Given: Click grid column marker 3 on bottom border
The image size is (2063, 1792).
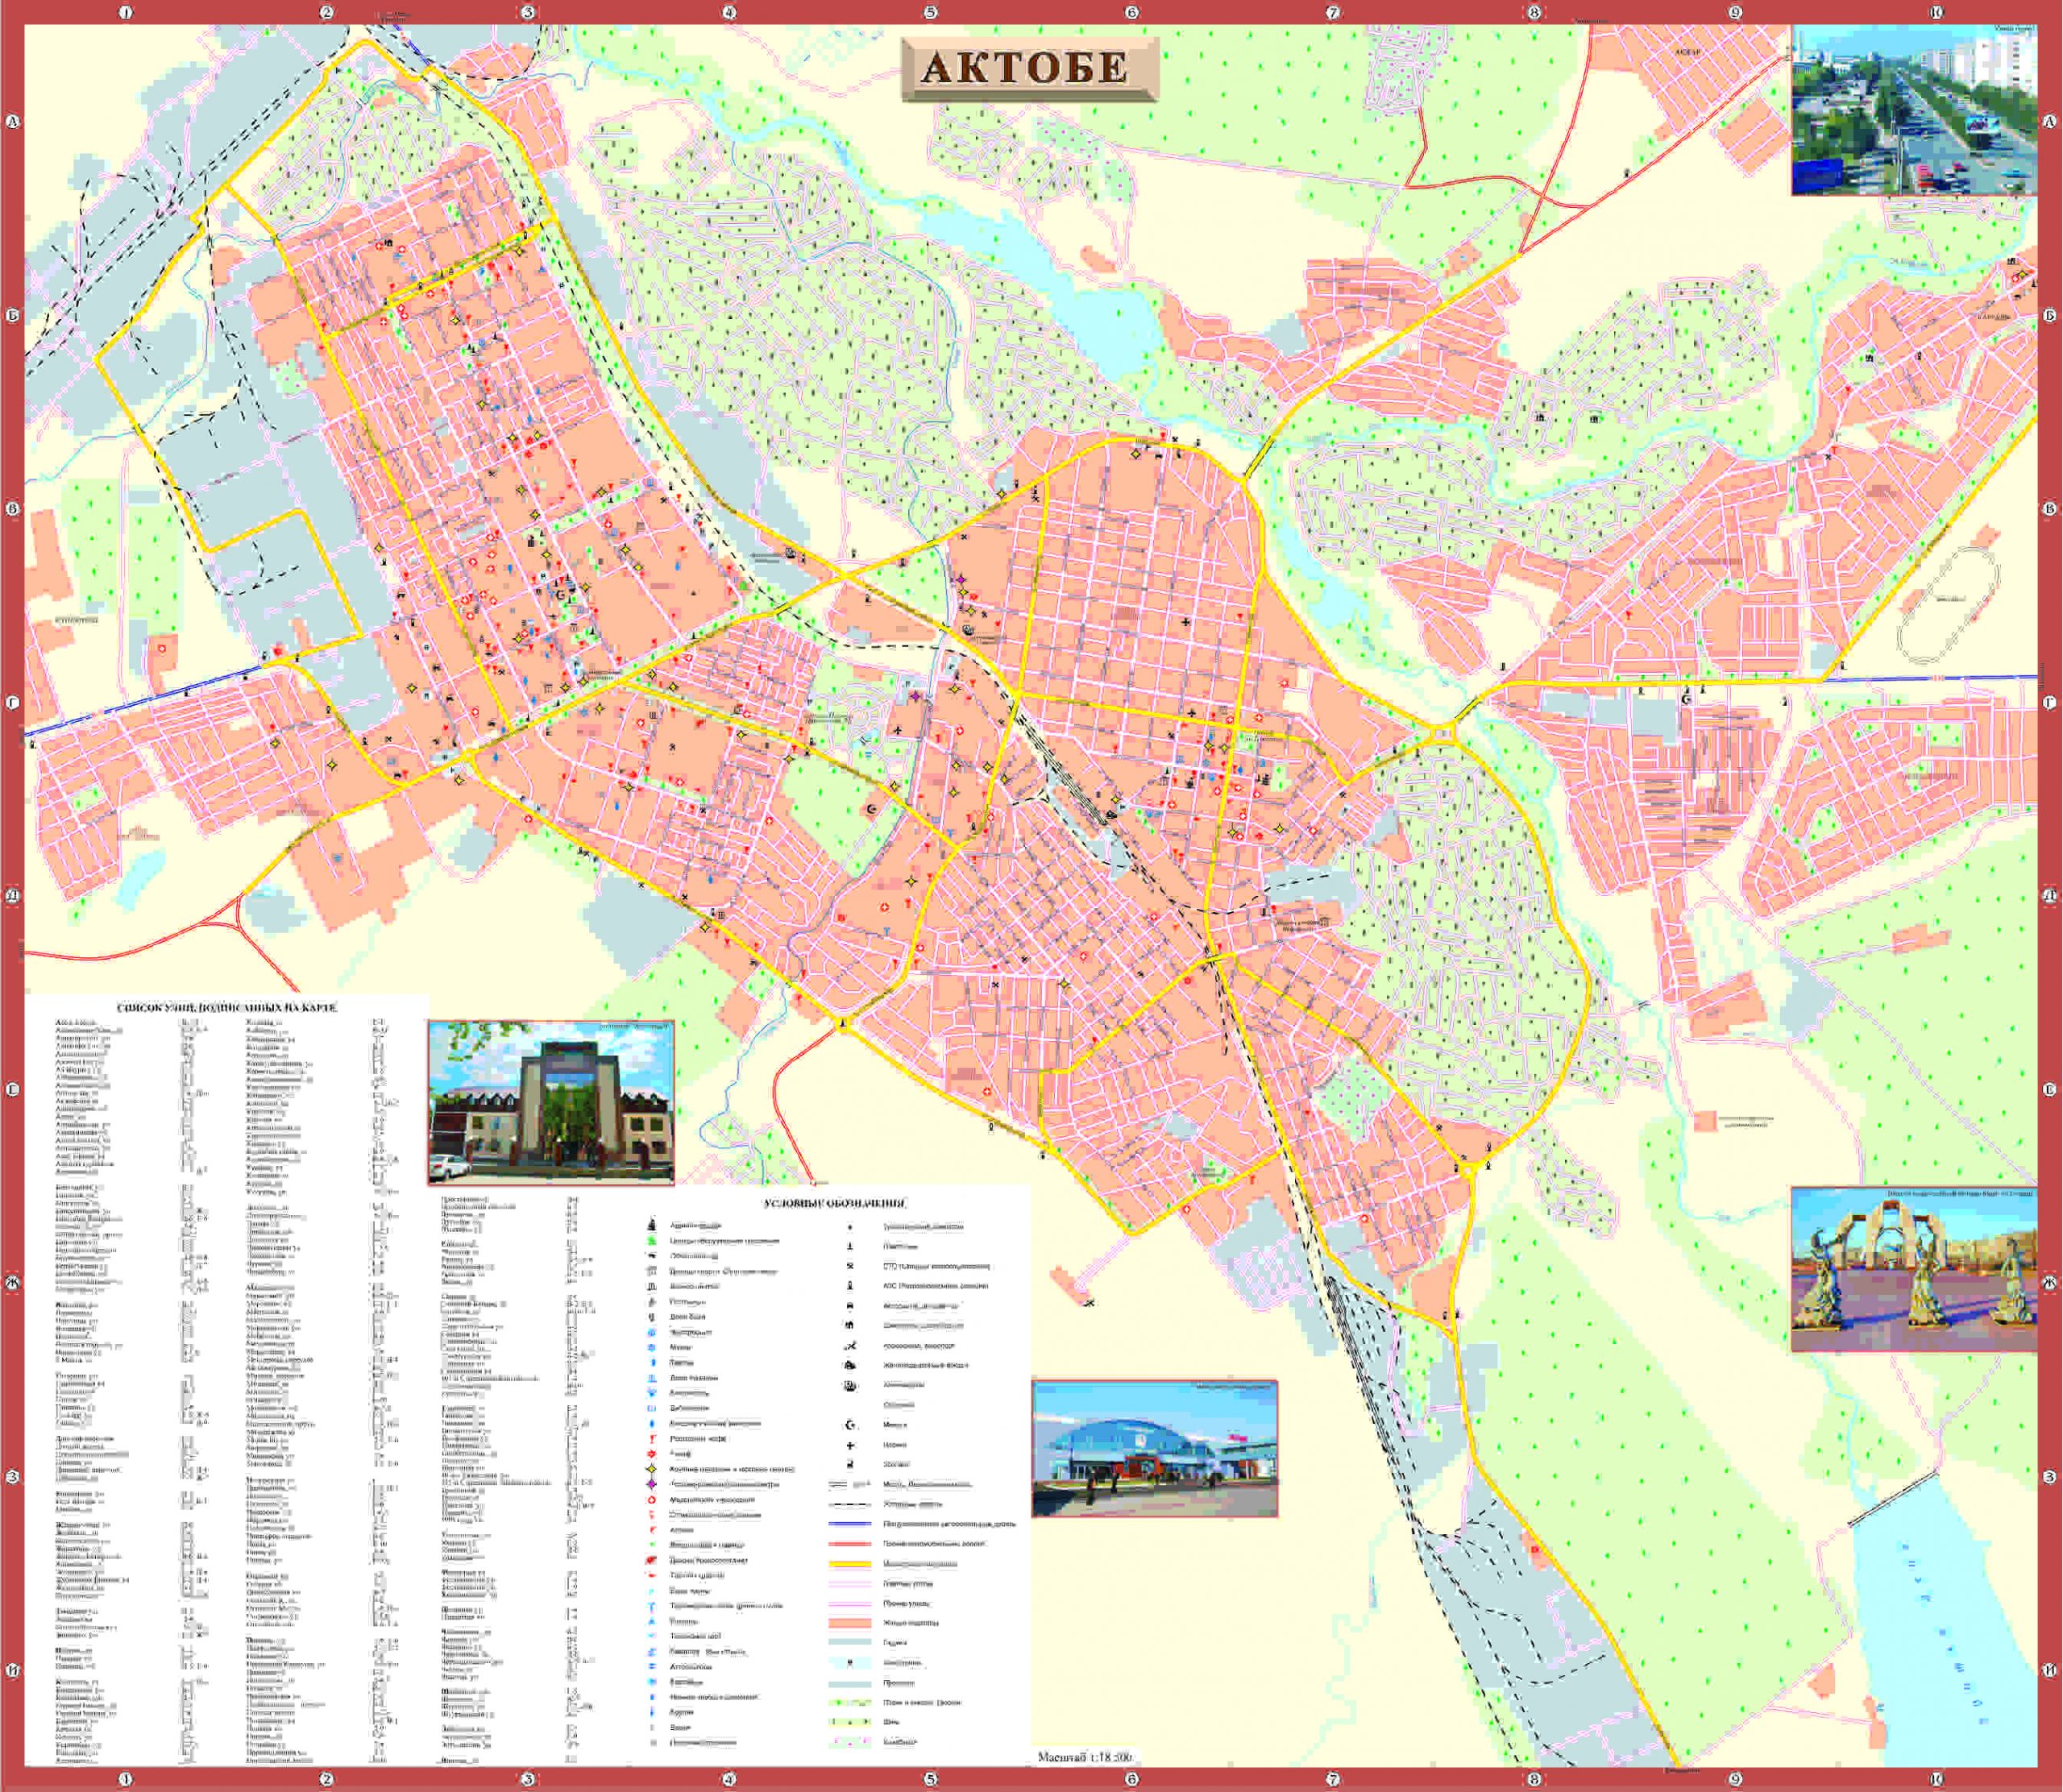Looking at the screenshot, I should [528, 1779].
